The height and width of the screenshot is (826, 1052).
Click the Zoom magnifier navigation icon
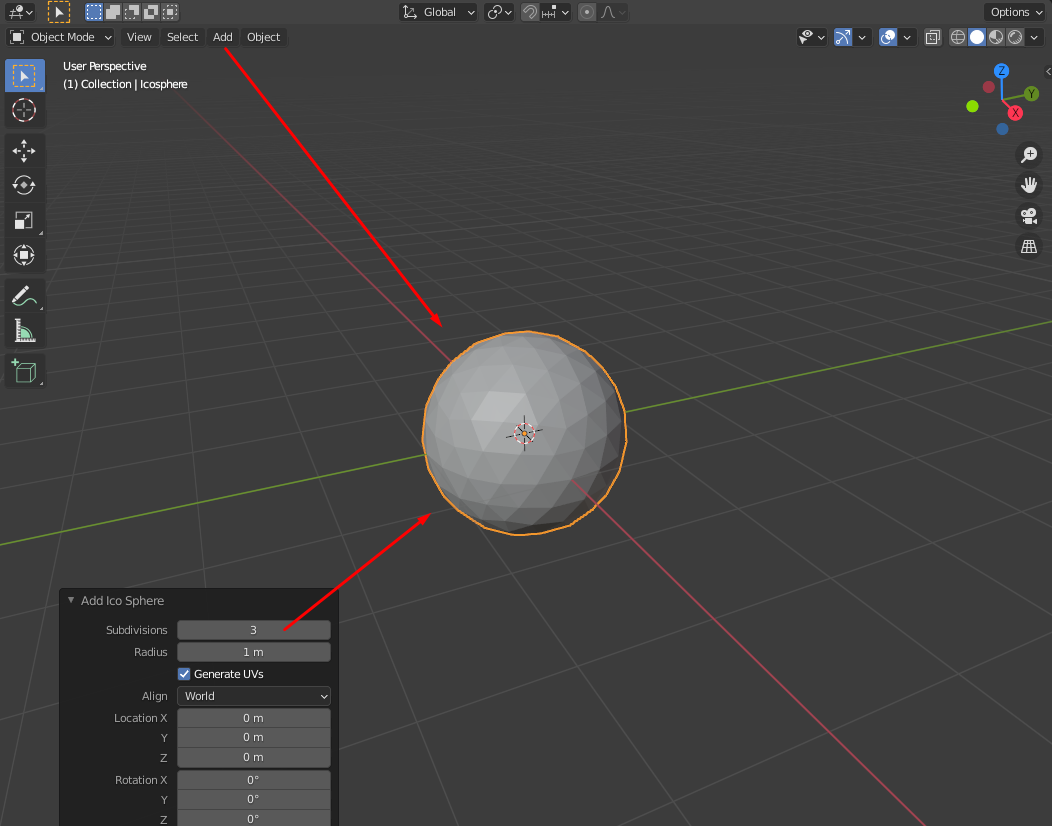click(x=1029, y=154)
